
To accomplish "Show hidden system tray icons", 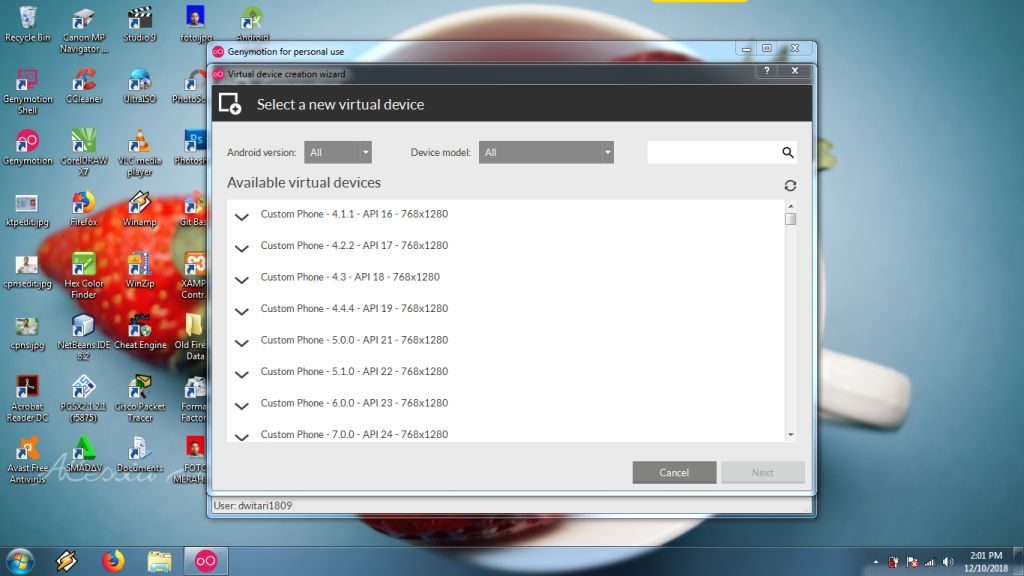I will coord(875,562).
